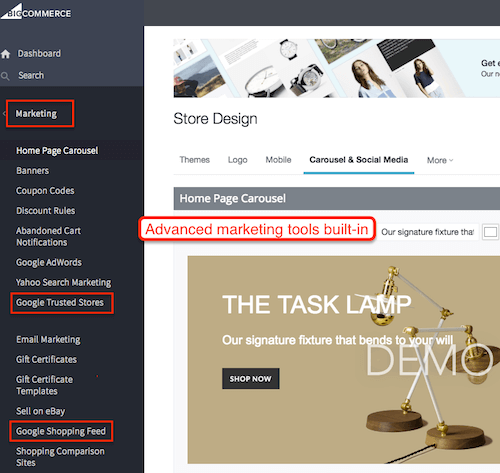Switch to the Themes tab
Image resolution: width=500 pixels, height=473 pixels.
[x=195, y=160]
